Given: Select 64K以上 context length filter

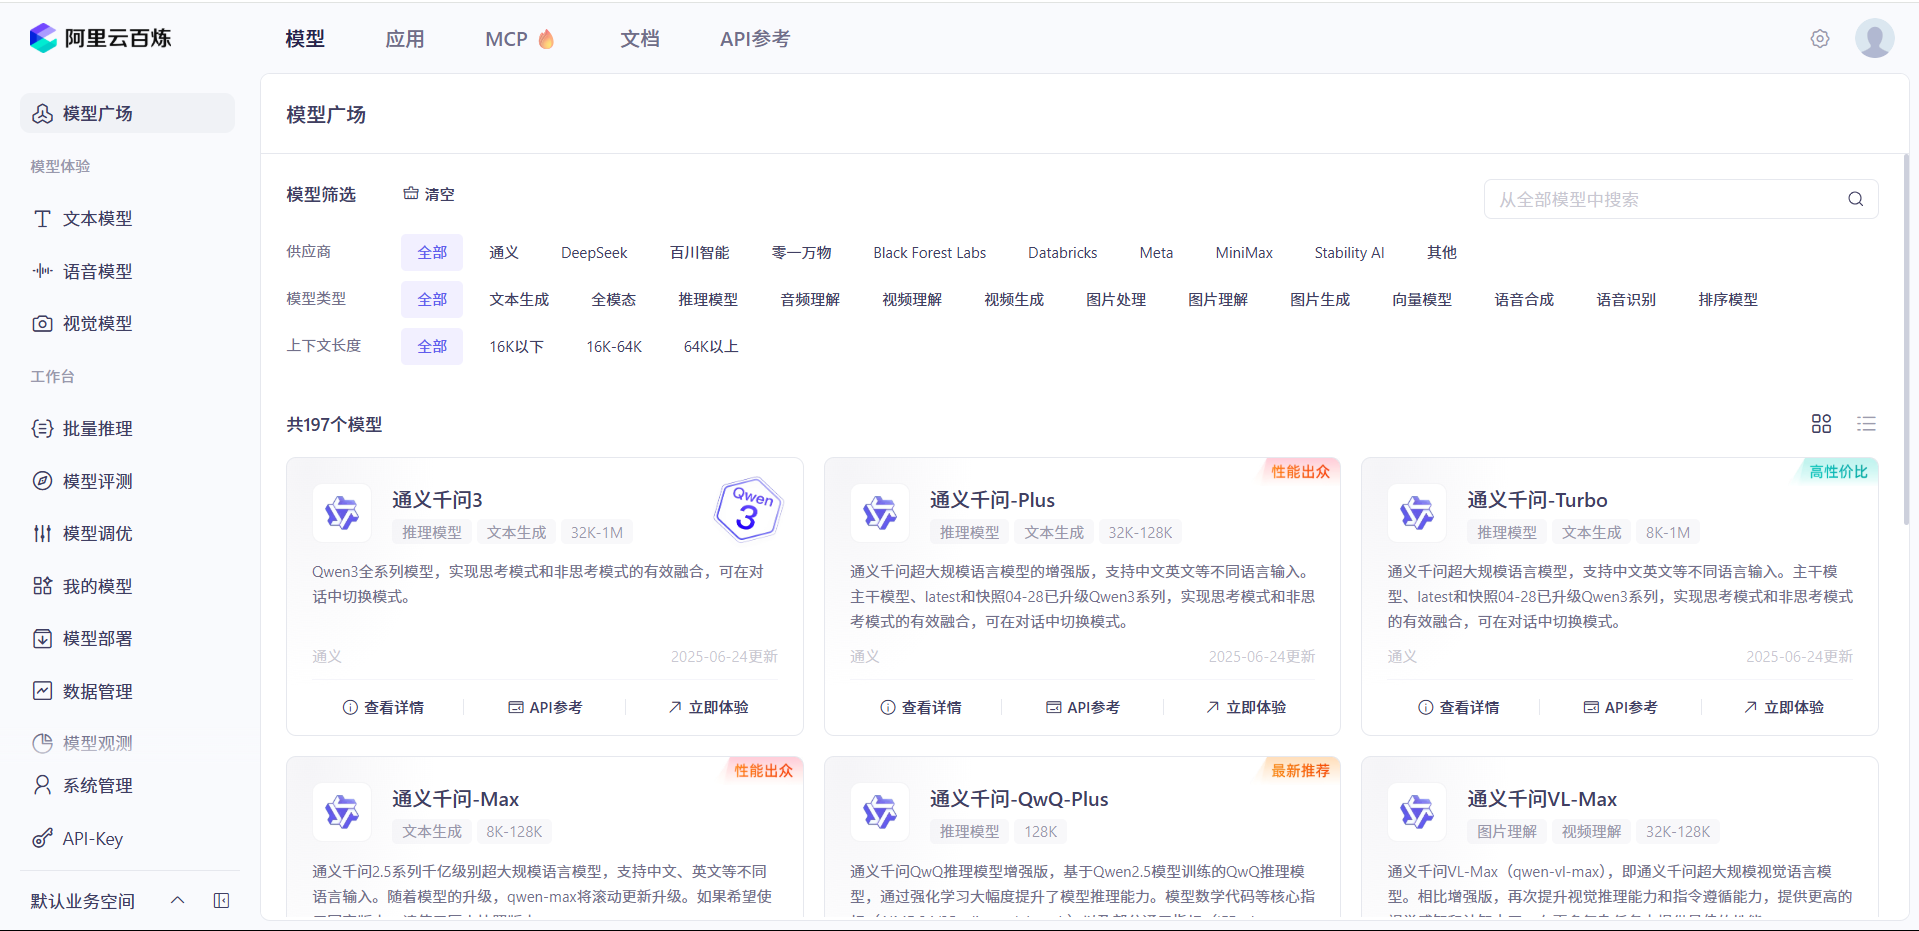Looking at the screenshot, I should pos(711,346).
